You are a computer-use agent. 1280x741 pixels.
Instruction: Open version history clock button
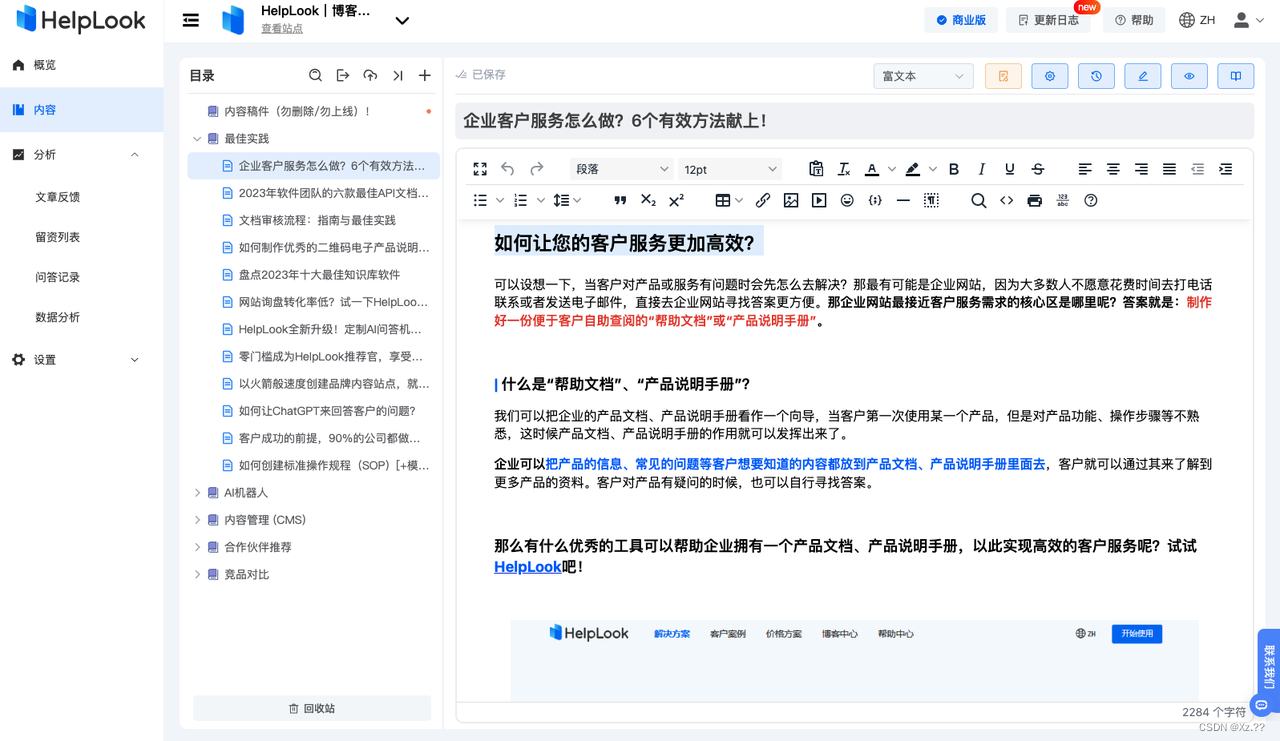(1096, 76)
